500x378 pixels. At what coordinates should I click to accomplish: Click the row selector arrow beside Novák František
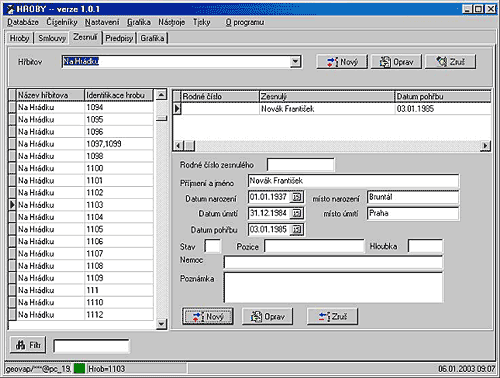[x=177, y=109]
